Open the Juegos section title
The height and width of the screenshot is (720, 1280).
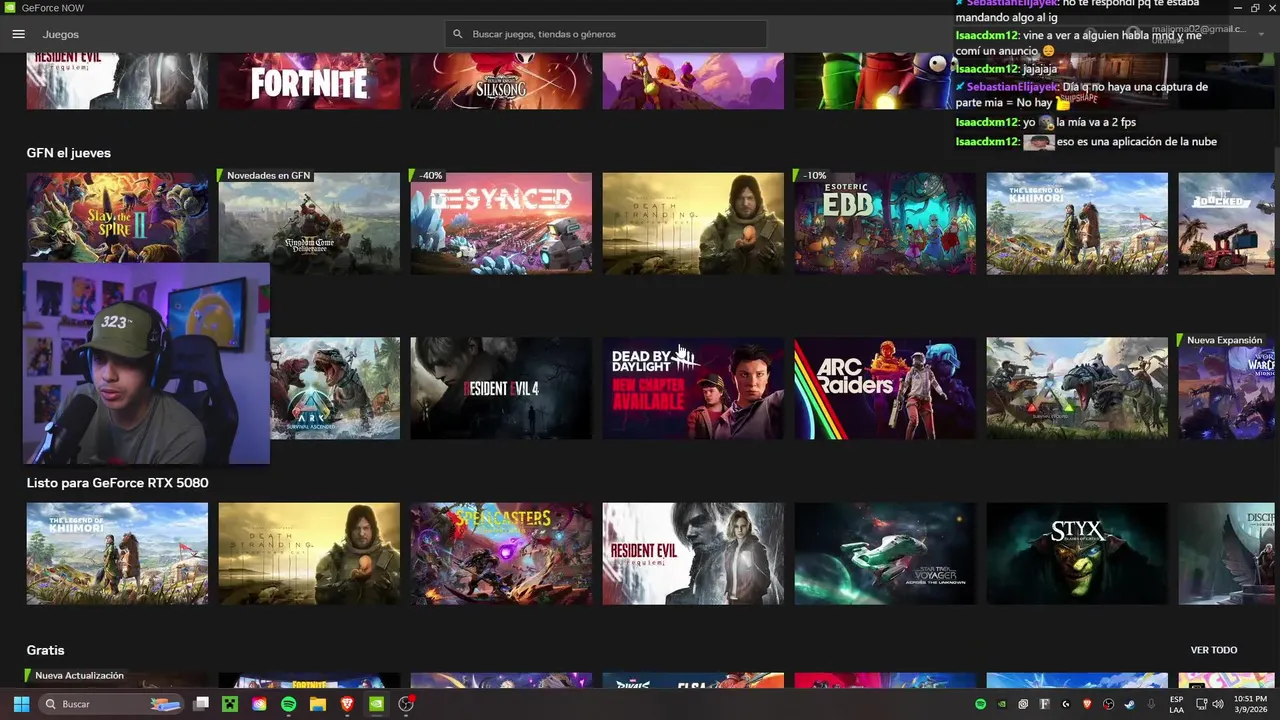click(61, 34)
